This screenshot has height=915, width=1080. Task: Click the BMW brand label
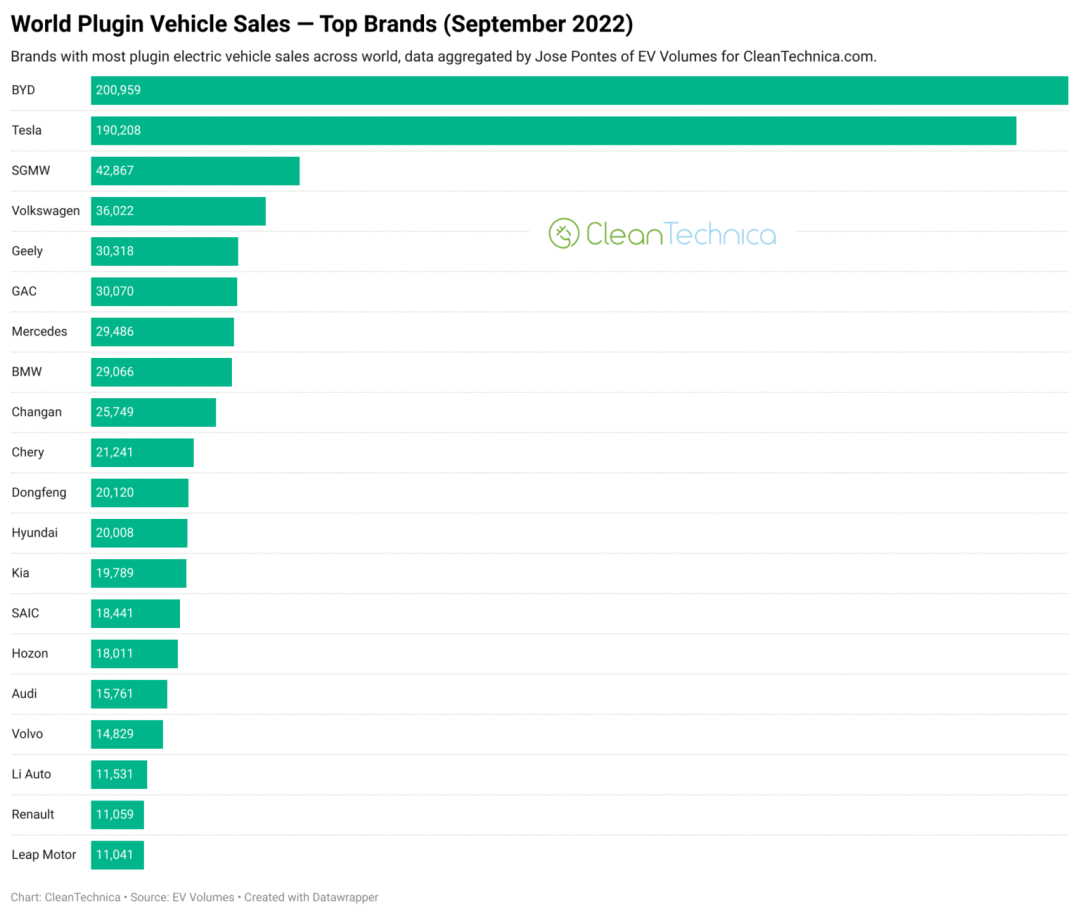(27, 372)
